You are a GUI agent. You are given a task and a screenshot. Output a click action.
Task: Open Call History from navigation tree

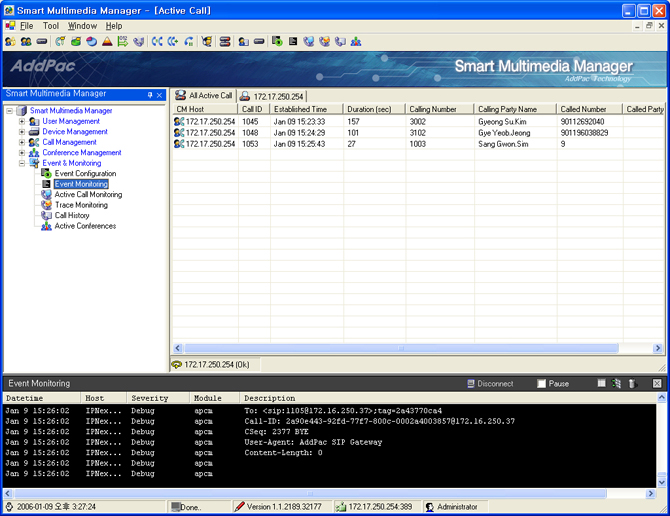coord(71,216)
